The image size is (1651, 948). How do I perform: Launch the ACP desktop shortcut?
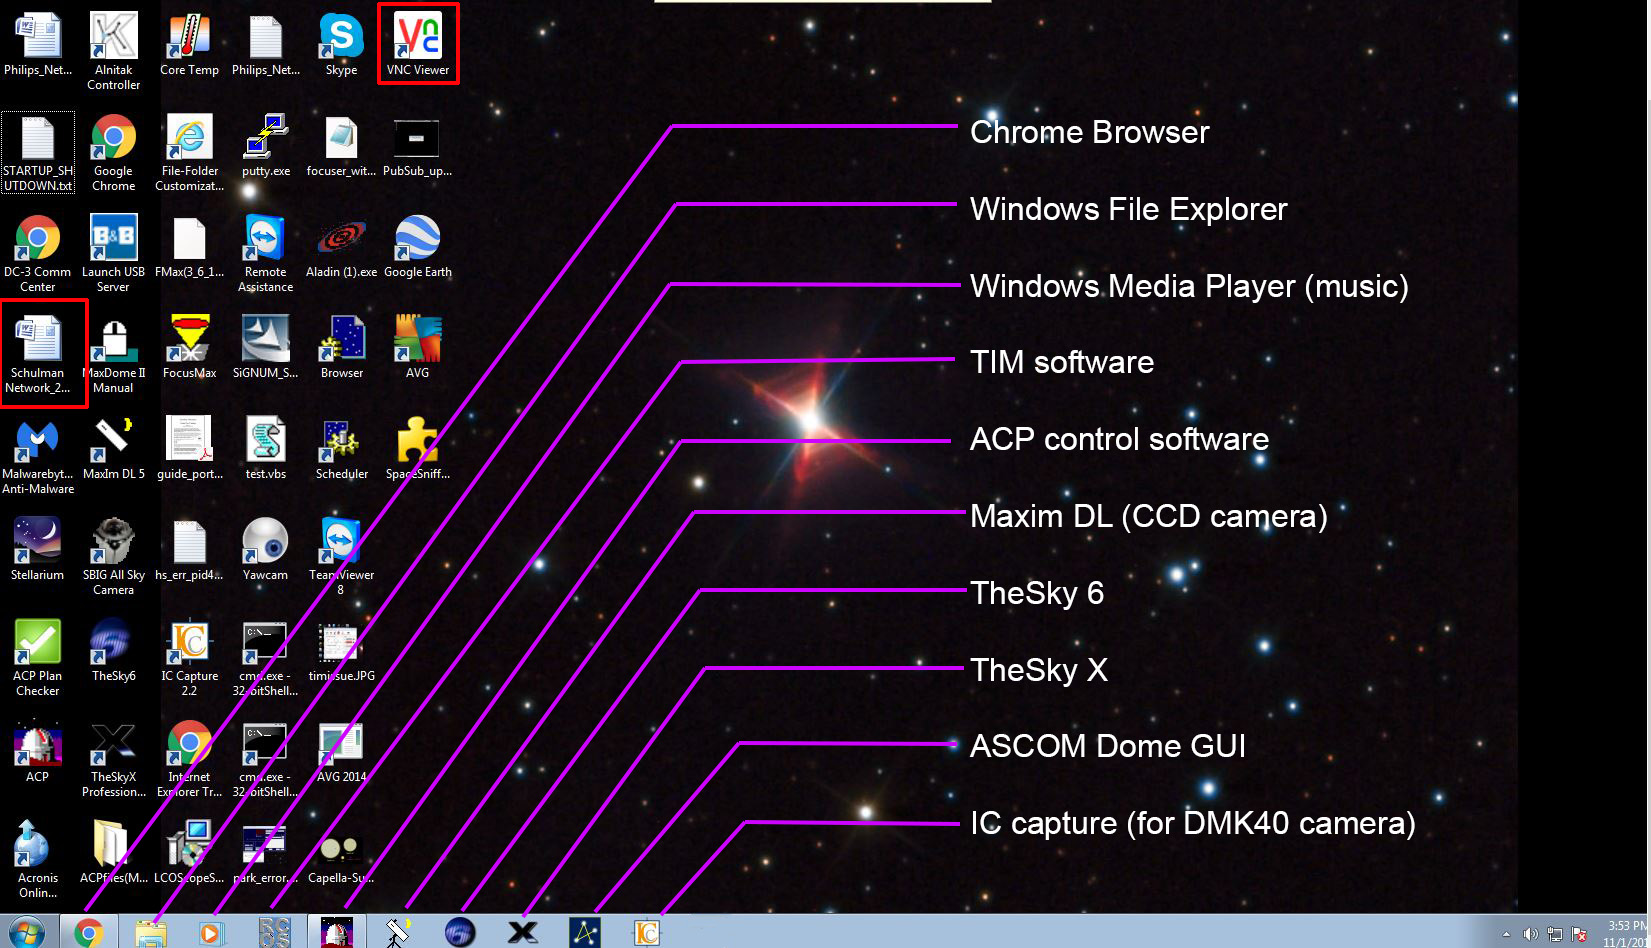pyautogui.click(x=38, y=751)
